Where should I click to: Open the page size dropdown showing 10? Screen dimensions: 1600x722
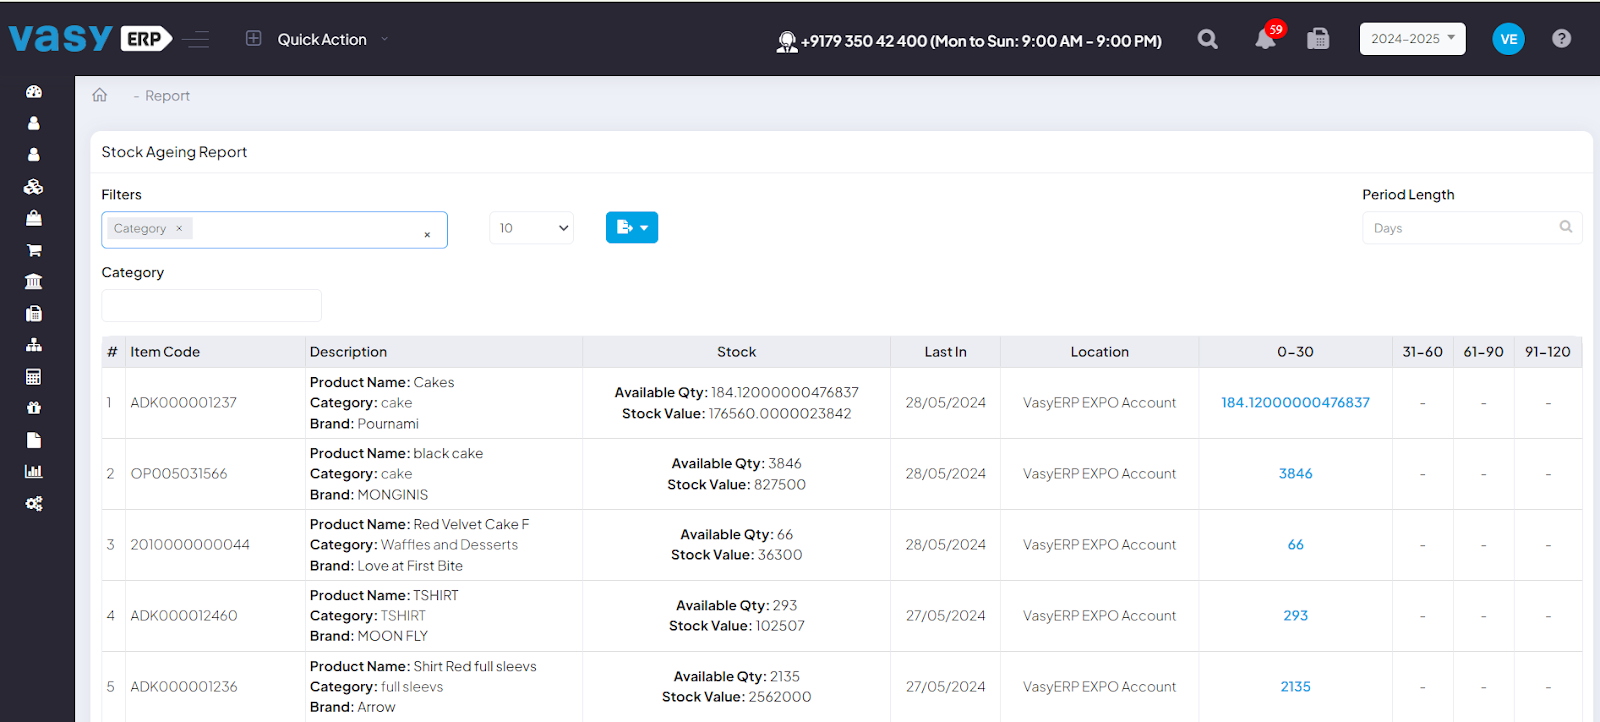[532, 228]
